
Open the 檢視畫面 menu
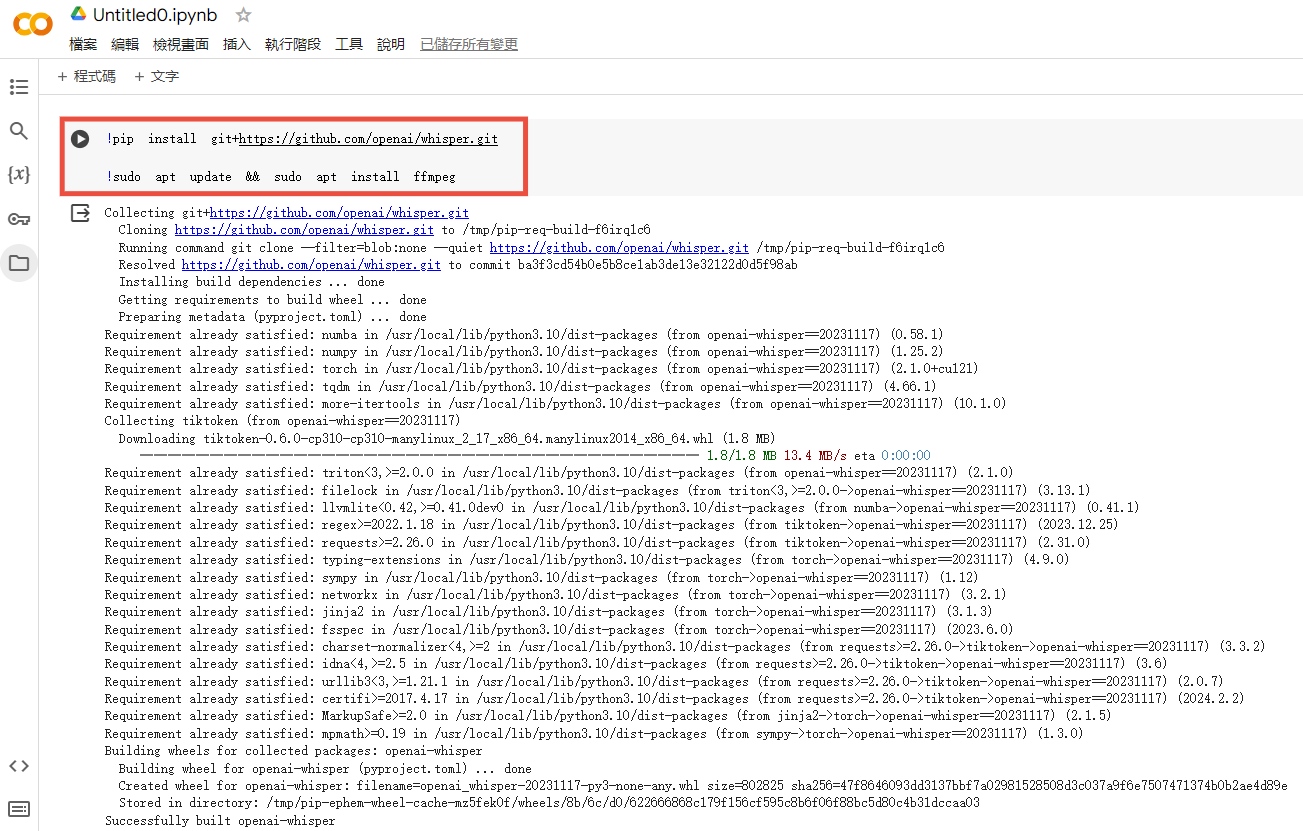[x=181, y=44]
